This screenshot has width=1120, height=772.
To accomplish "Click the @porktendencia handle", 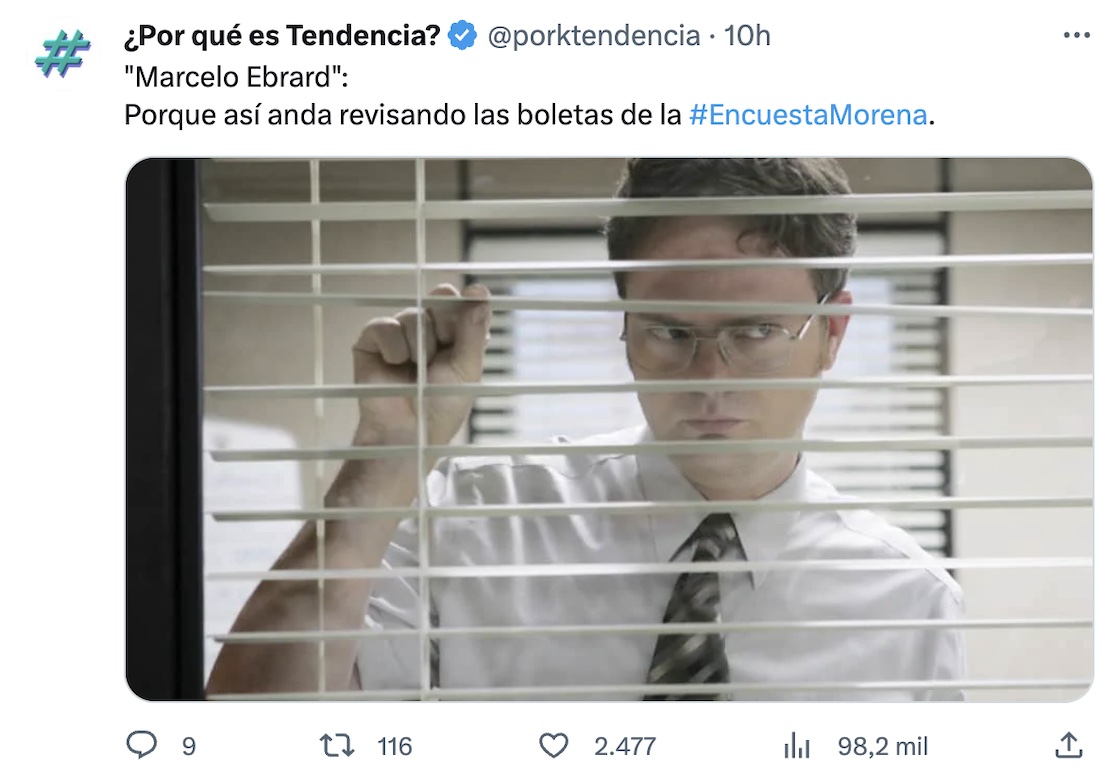I will click(594, 36).
